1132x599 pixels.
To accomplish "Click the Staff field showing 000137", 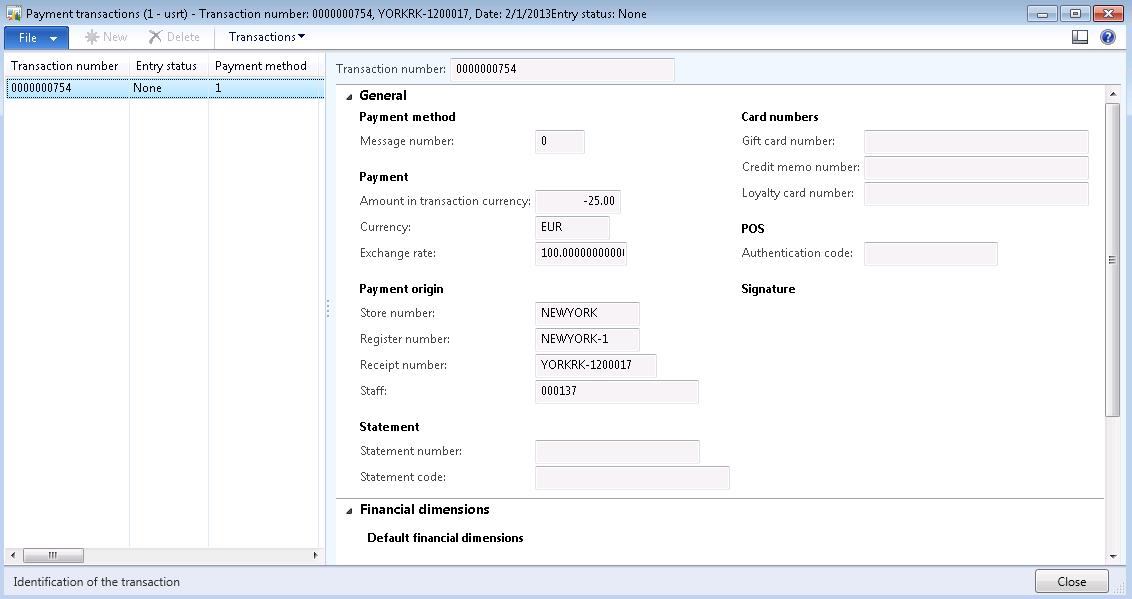I will pos(617,391).
